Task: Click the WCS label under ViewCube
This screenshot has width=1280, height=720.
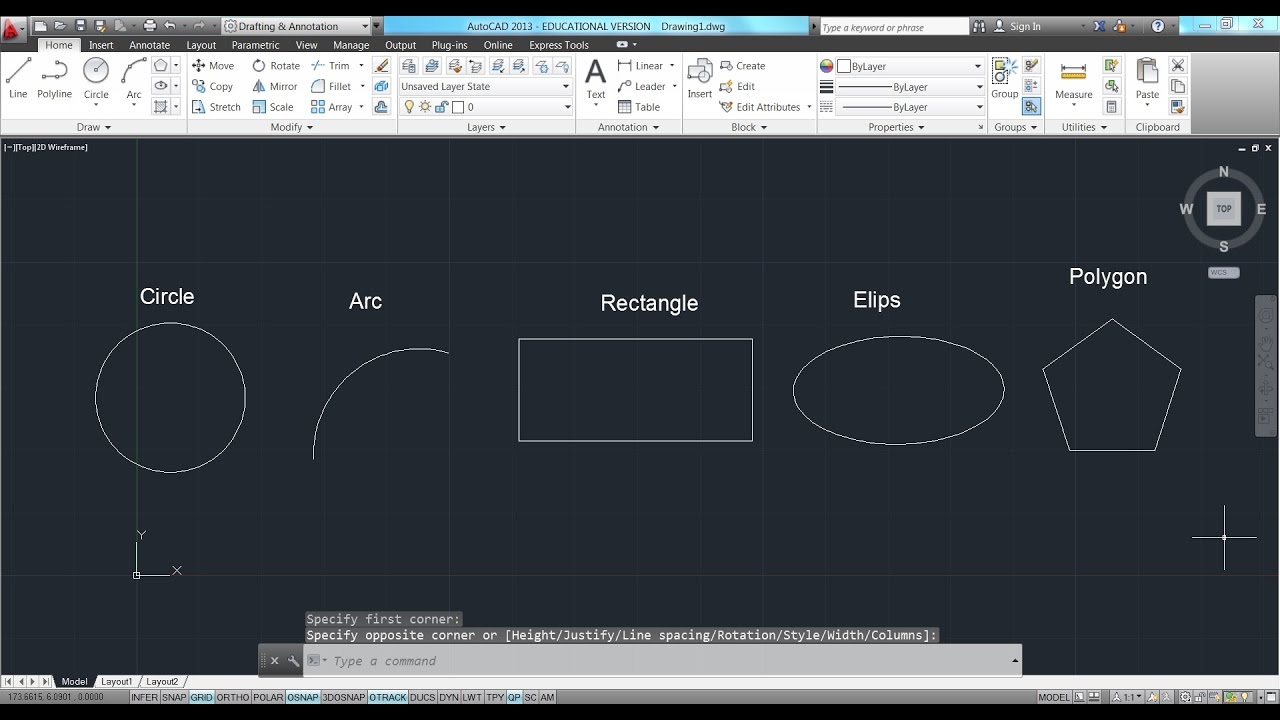Action: coord(1223,272)
